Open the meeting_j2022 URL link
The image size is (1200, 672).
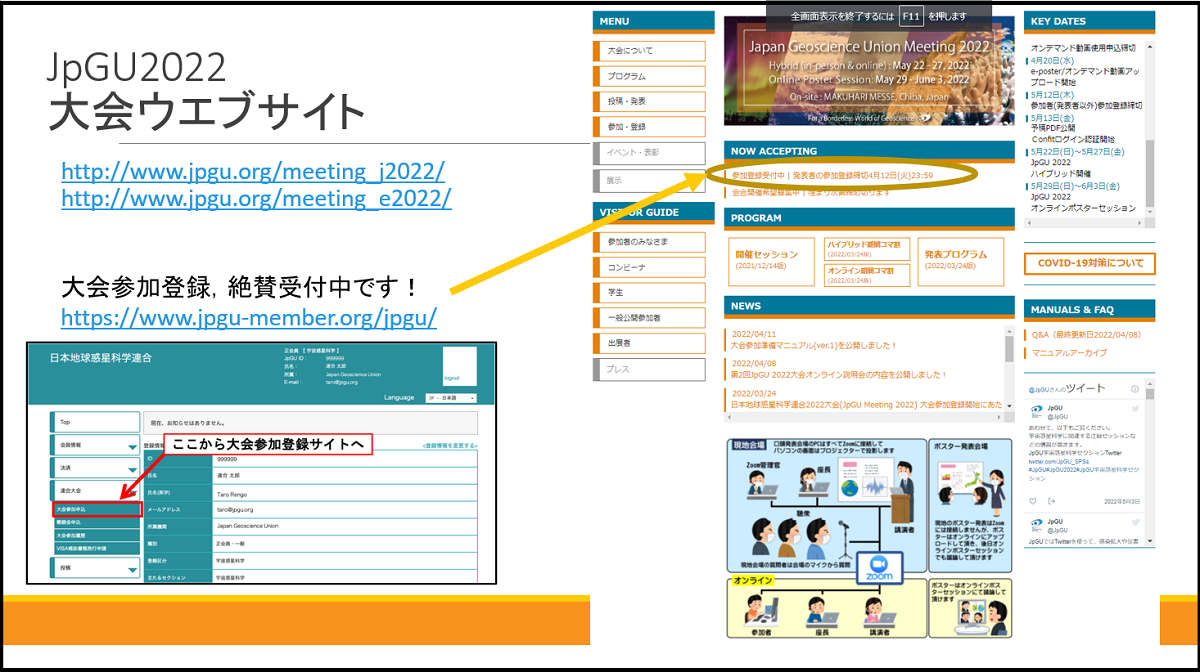click(x=253, y=171)
